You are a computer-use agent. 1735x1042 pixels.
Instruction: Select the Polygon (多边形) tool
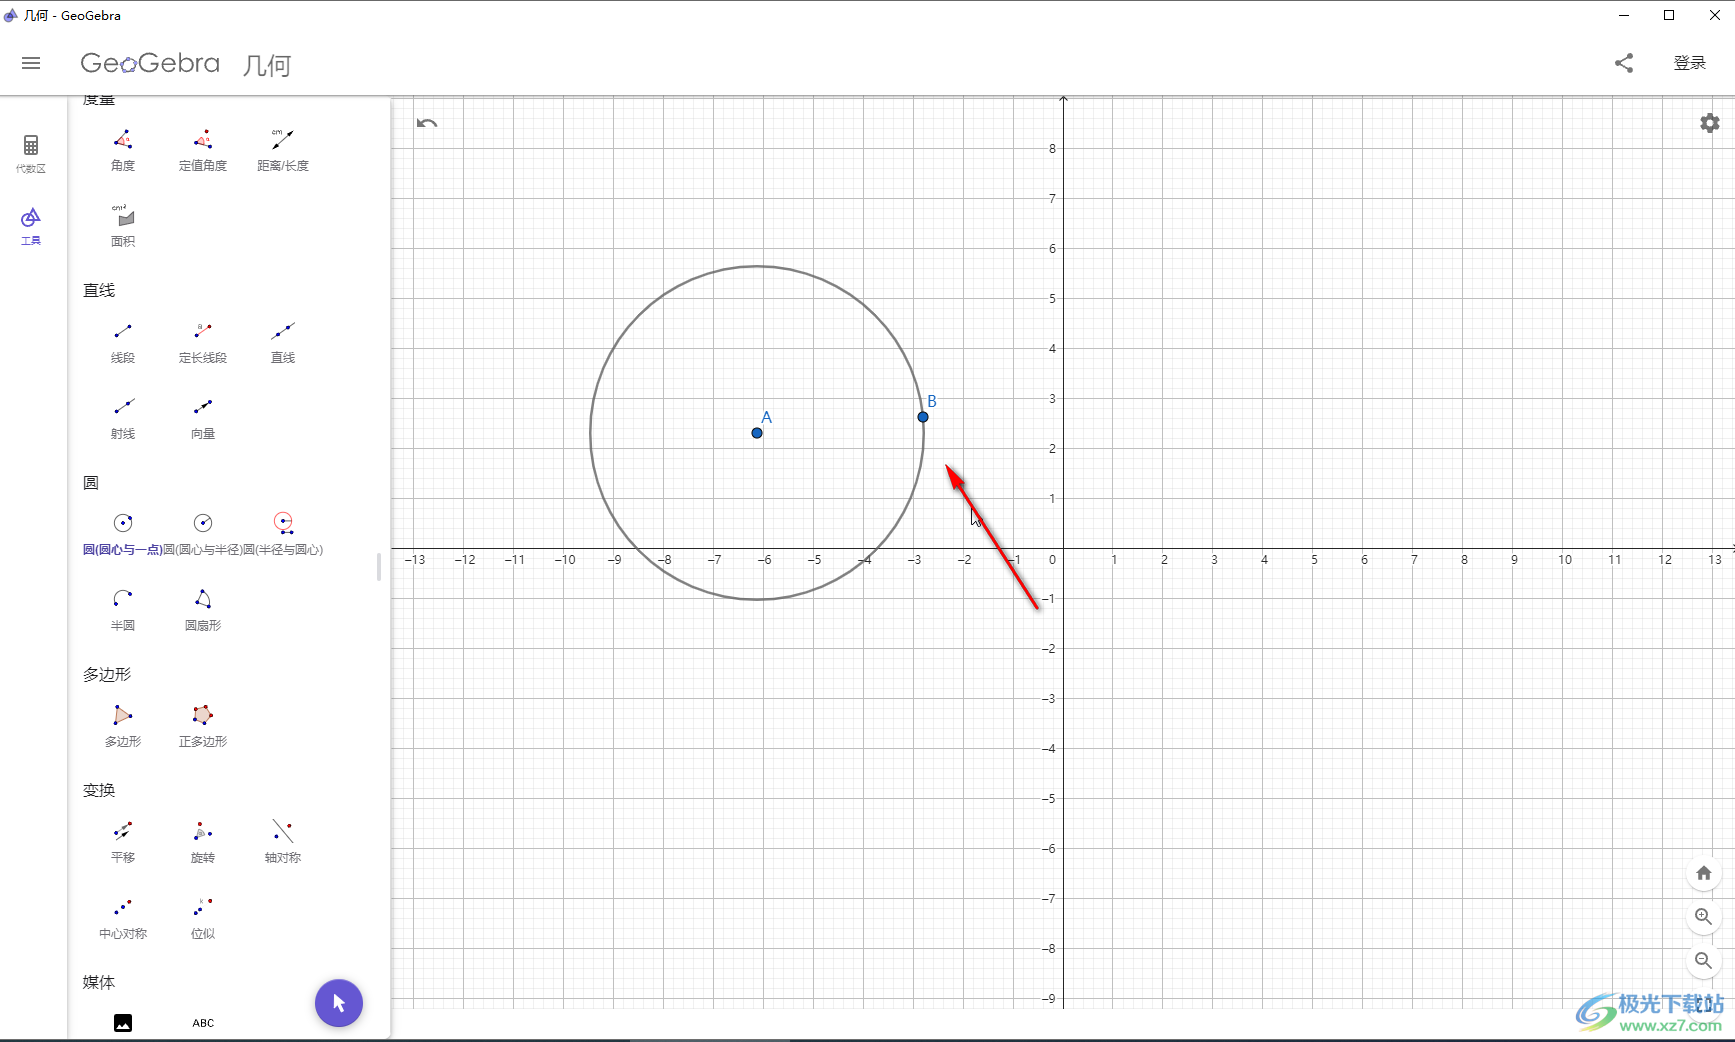(123, 726)
